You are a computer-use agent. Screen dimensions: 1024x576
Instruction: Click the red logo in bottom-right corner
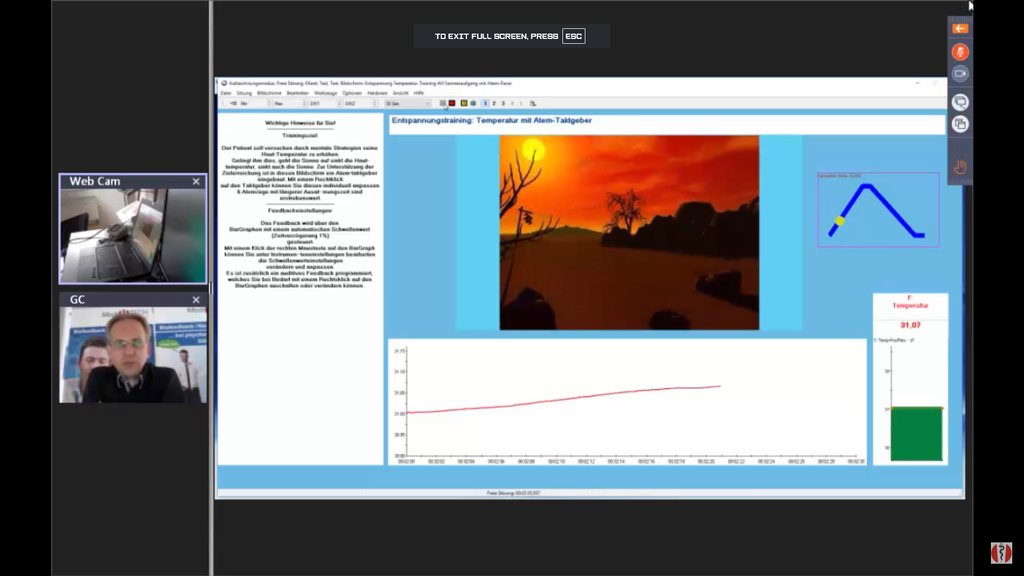tap(1000, 552)
